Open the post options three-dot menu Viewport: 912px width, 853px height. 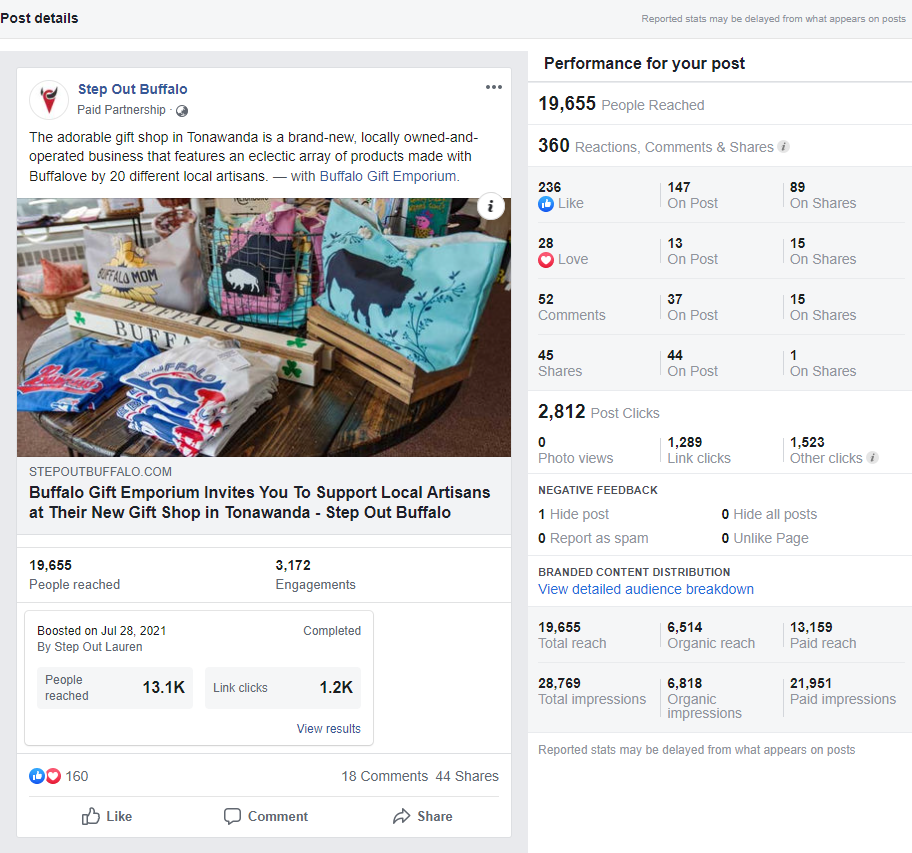coord(494,87)
